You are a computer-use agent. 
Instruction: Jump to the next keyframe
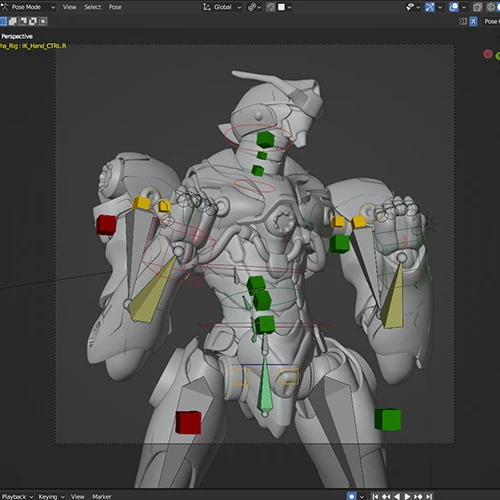click(x=418, y=496)
